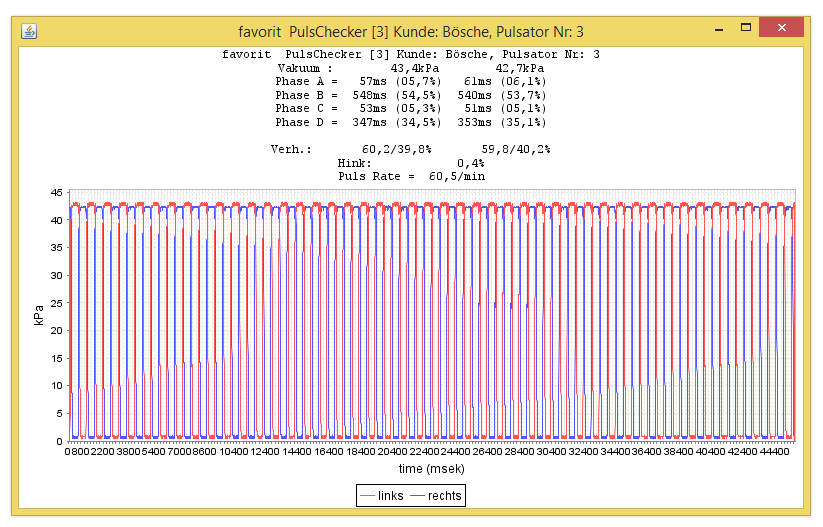Select the Vakuum value '43,4kPa'
The width and height of the screenshot is (823, 527).
(x=415, y=68)
